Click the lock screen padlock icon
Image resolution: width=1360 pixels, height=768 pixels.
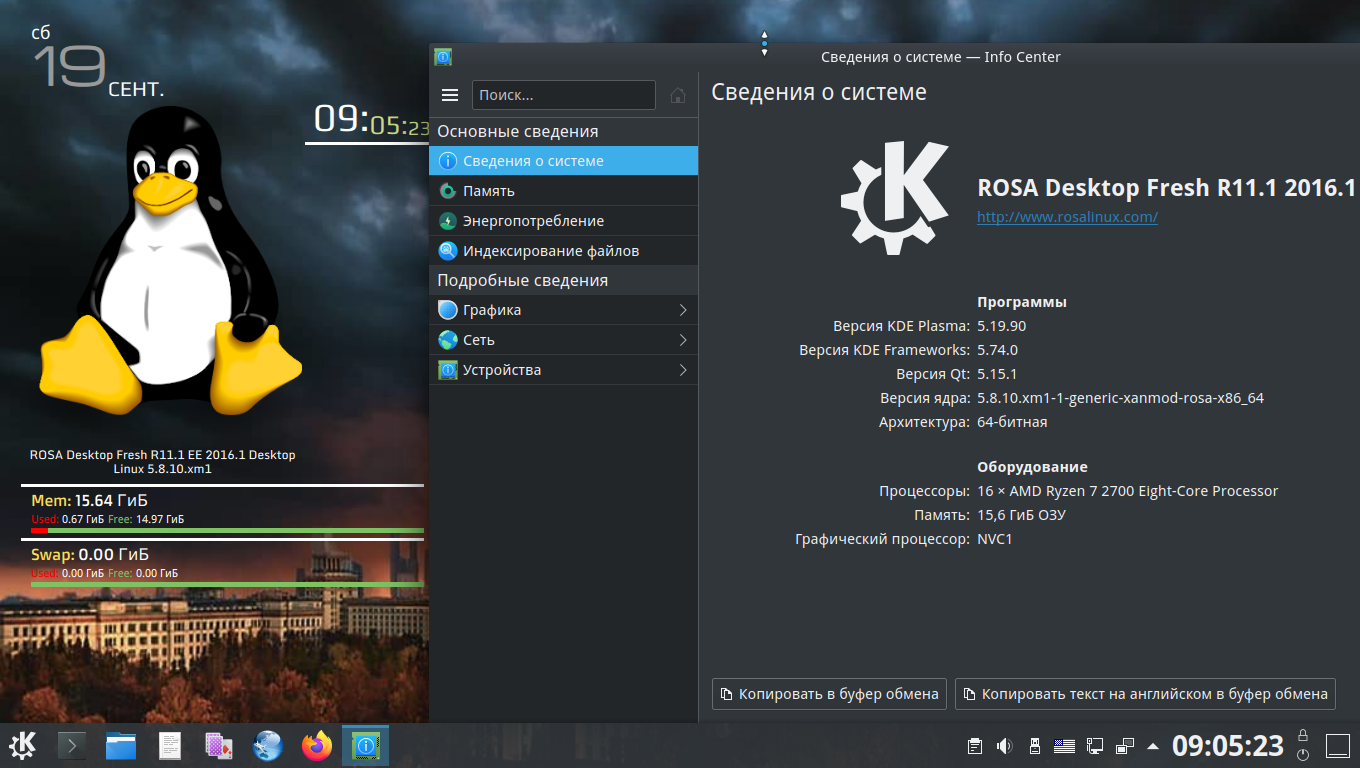1303,735
